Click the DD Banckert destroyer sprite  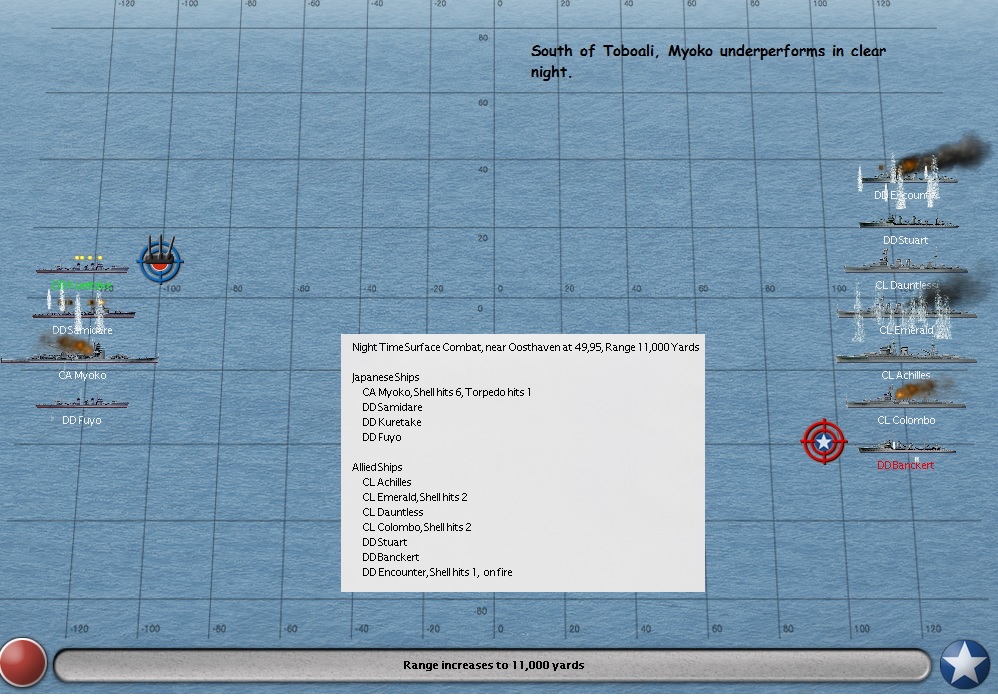pyautogui.click(x=907, y=447)
